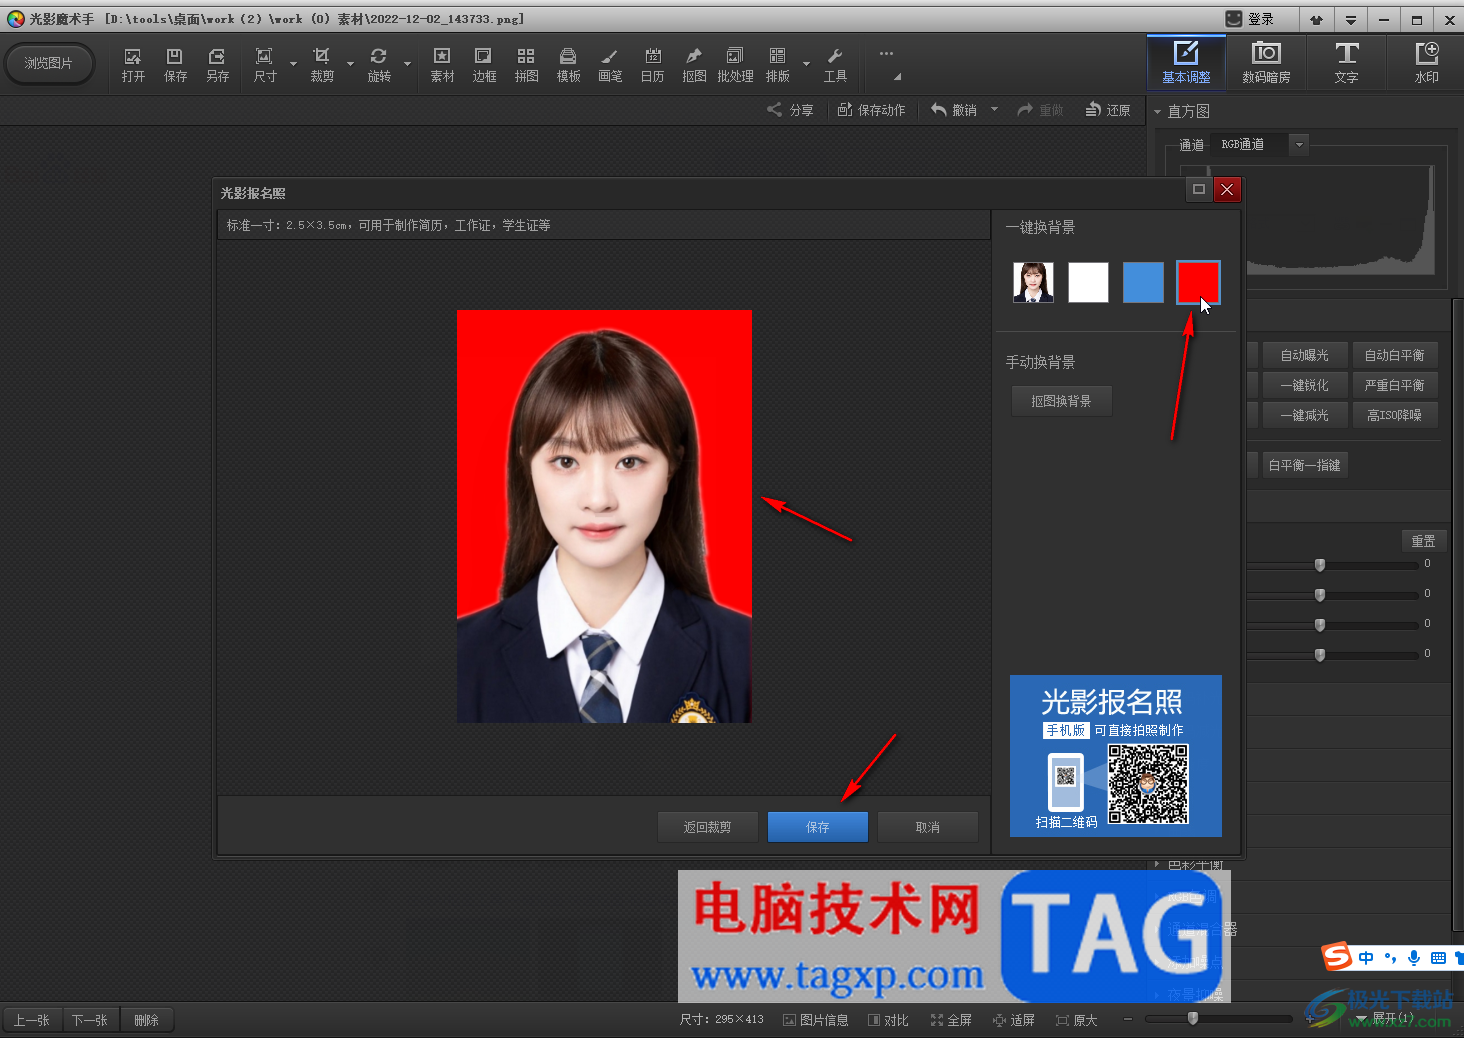Viewport: 1464px width, 1038px height.
Task: Click the 分享 (Share) icon
Action: pos(790,110)
